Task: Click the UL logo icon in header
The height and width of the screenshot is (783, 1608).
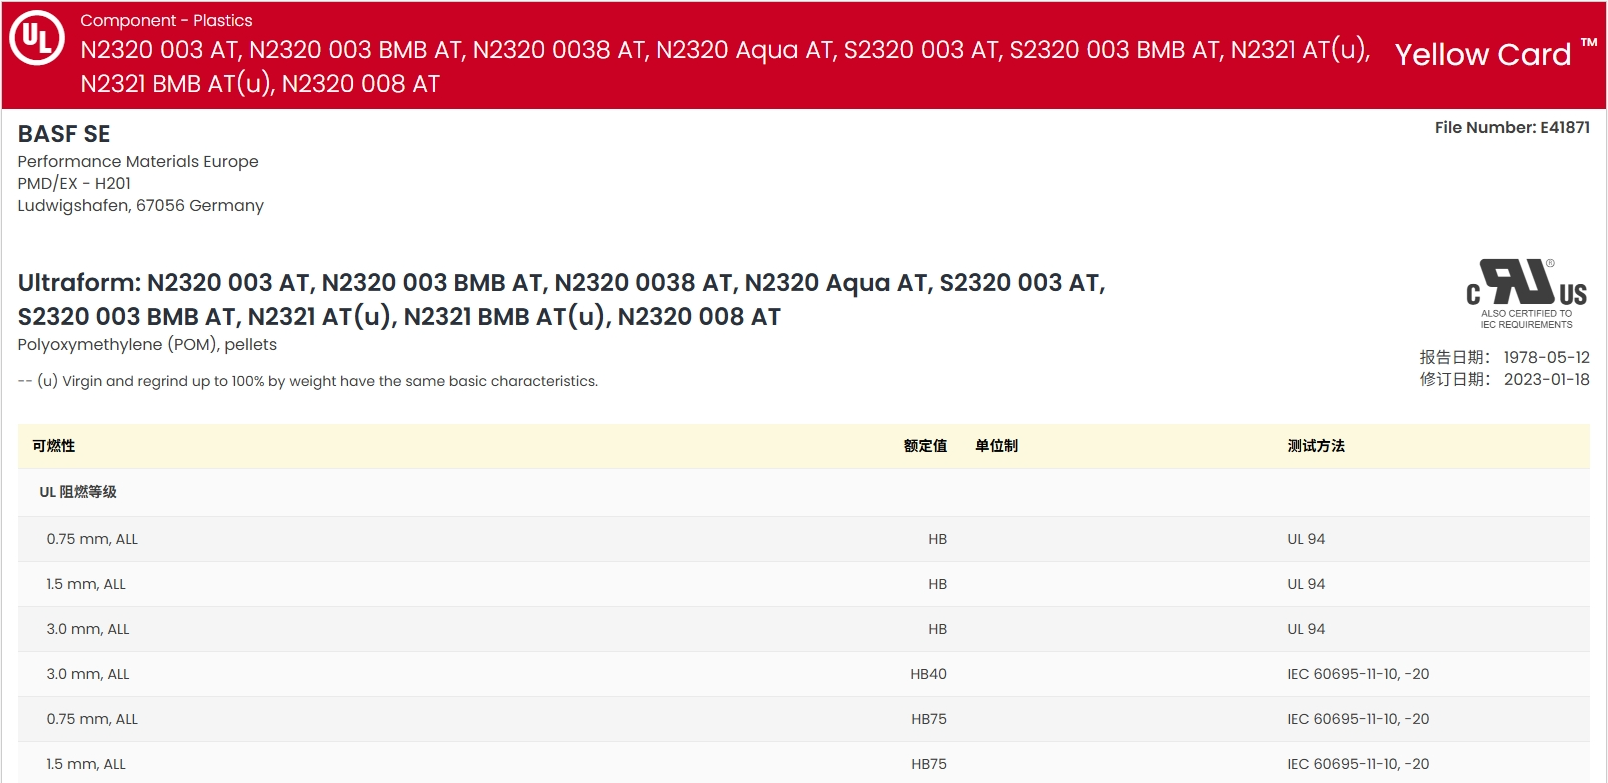Action: [x=37, y=38]
